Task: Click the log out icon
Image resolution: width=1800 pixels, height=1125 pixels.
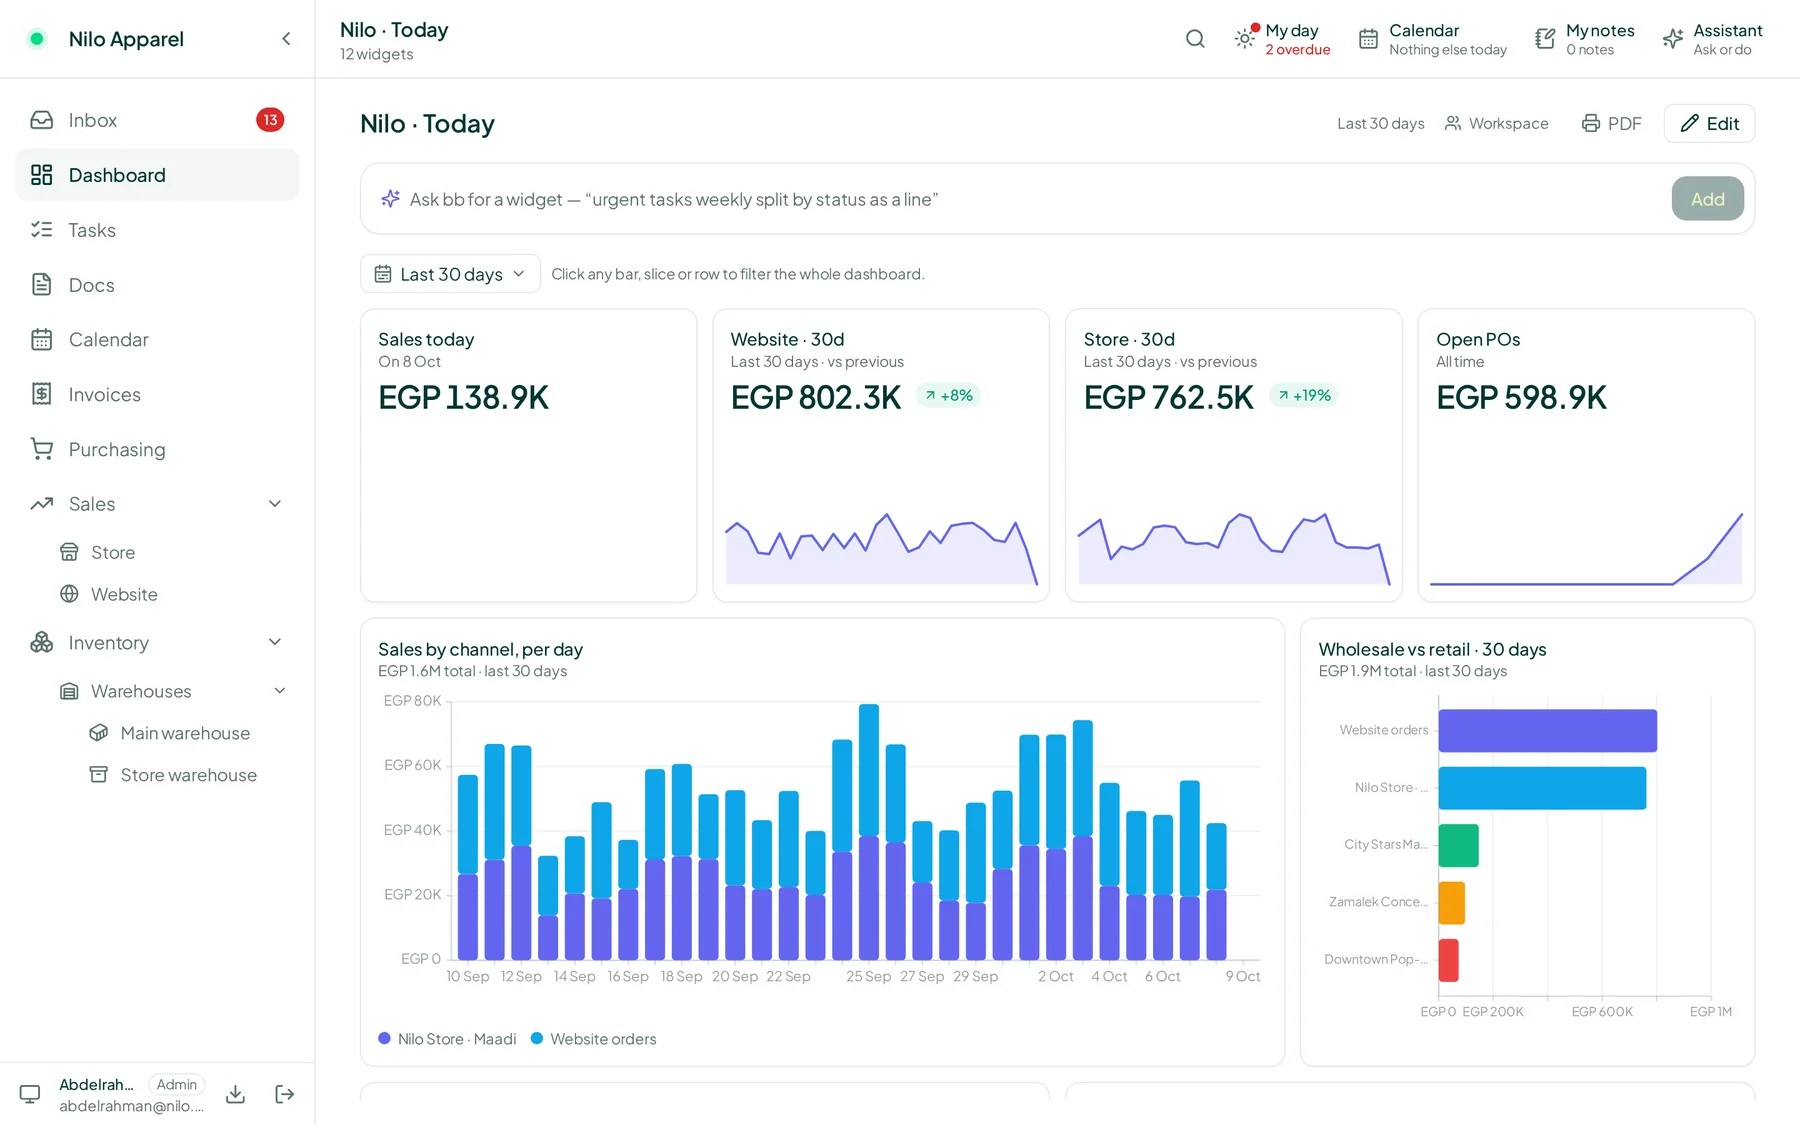Action: (285, 1094)
